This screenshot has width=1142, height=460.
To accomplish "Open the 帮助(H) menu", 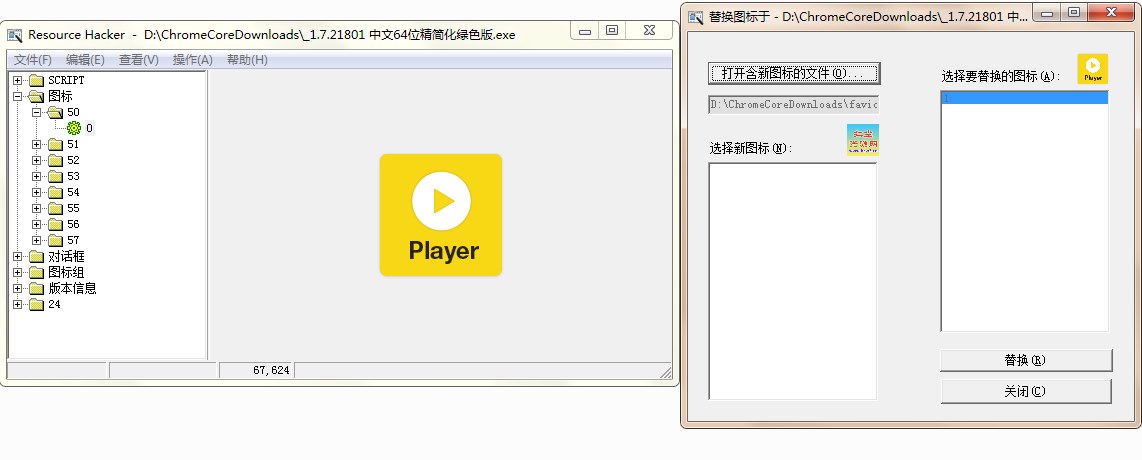I will pos(247,60).
